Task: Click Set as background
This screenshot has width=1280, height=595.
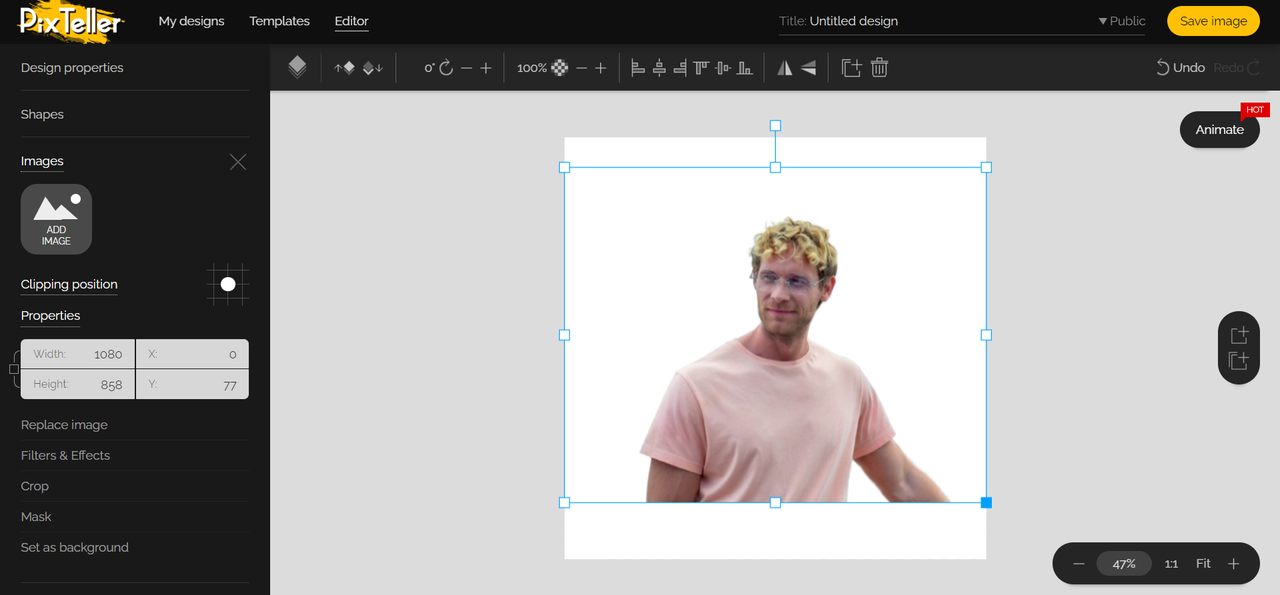Action: coord(75,547)
